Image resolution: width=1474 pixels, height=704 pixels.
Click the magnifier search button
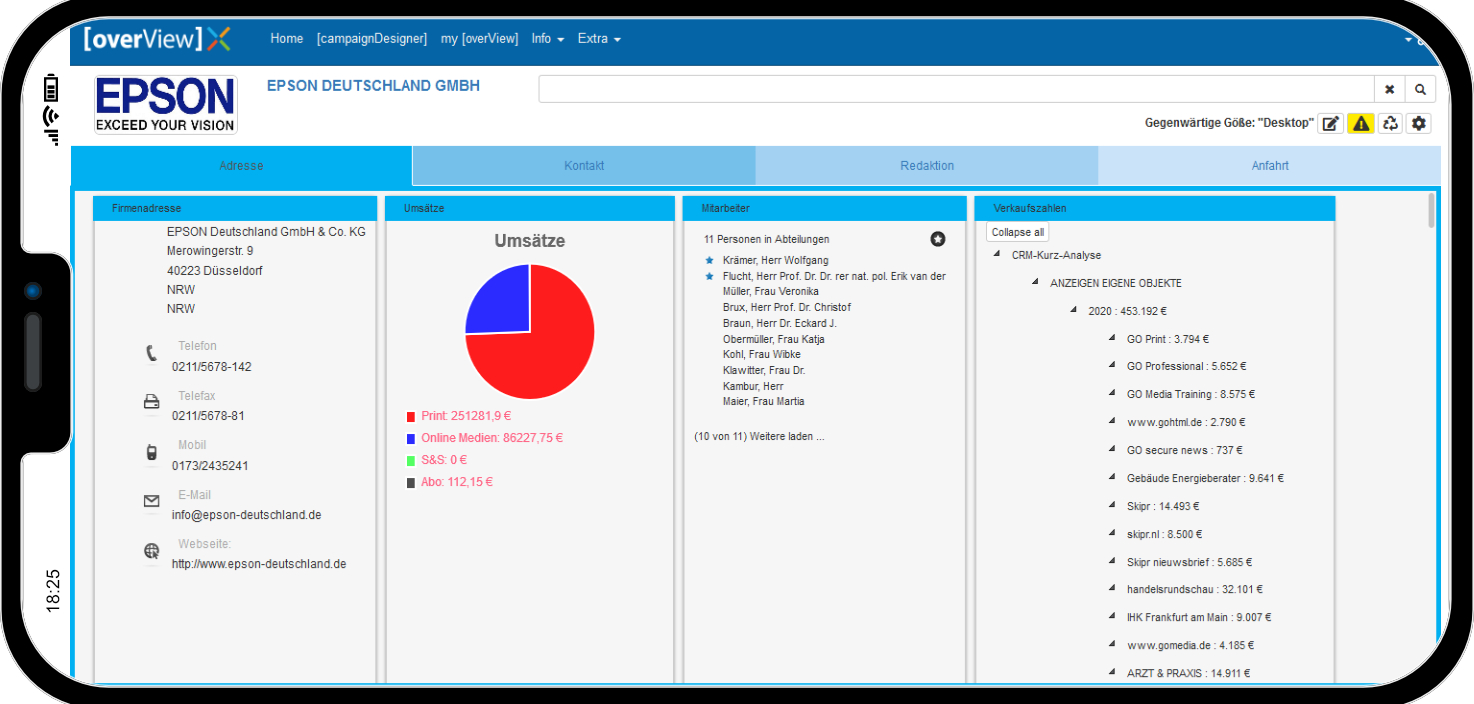[x=1420, y=89]
